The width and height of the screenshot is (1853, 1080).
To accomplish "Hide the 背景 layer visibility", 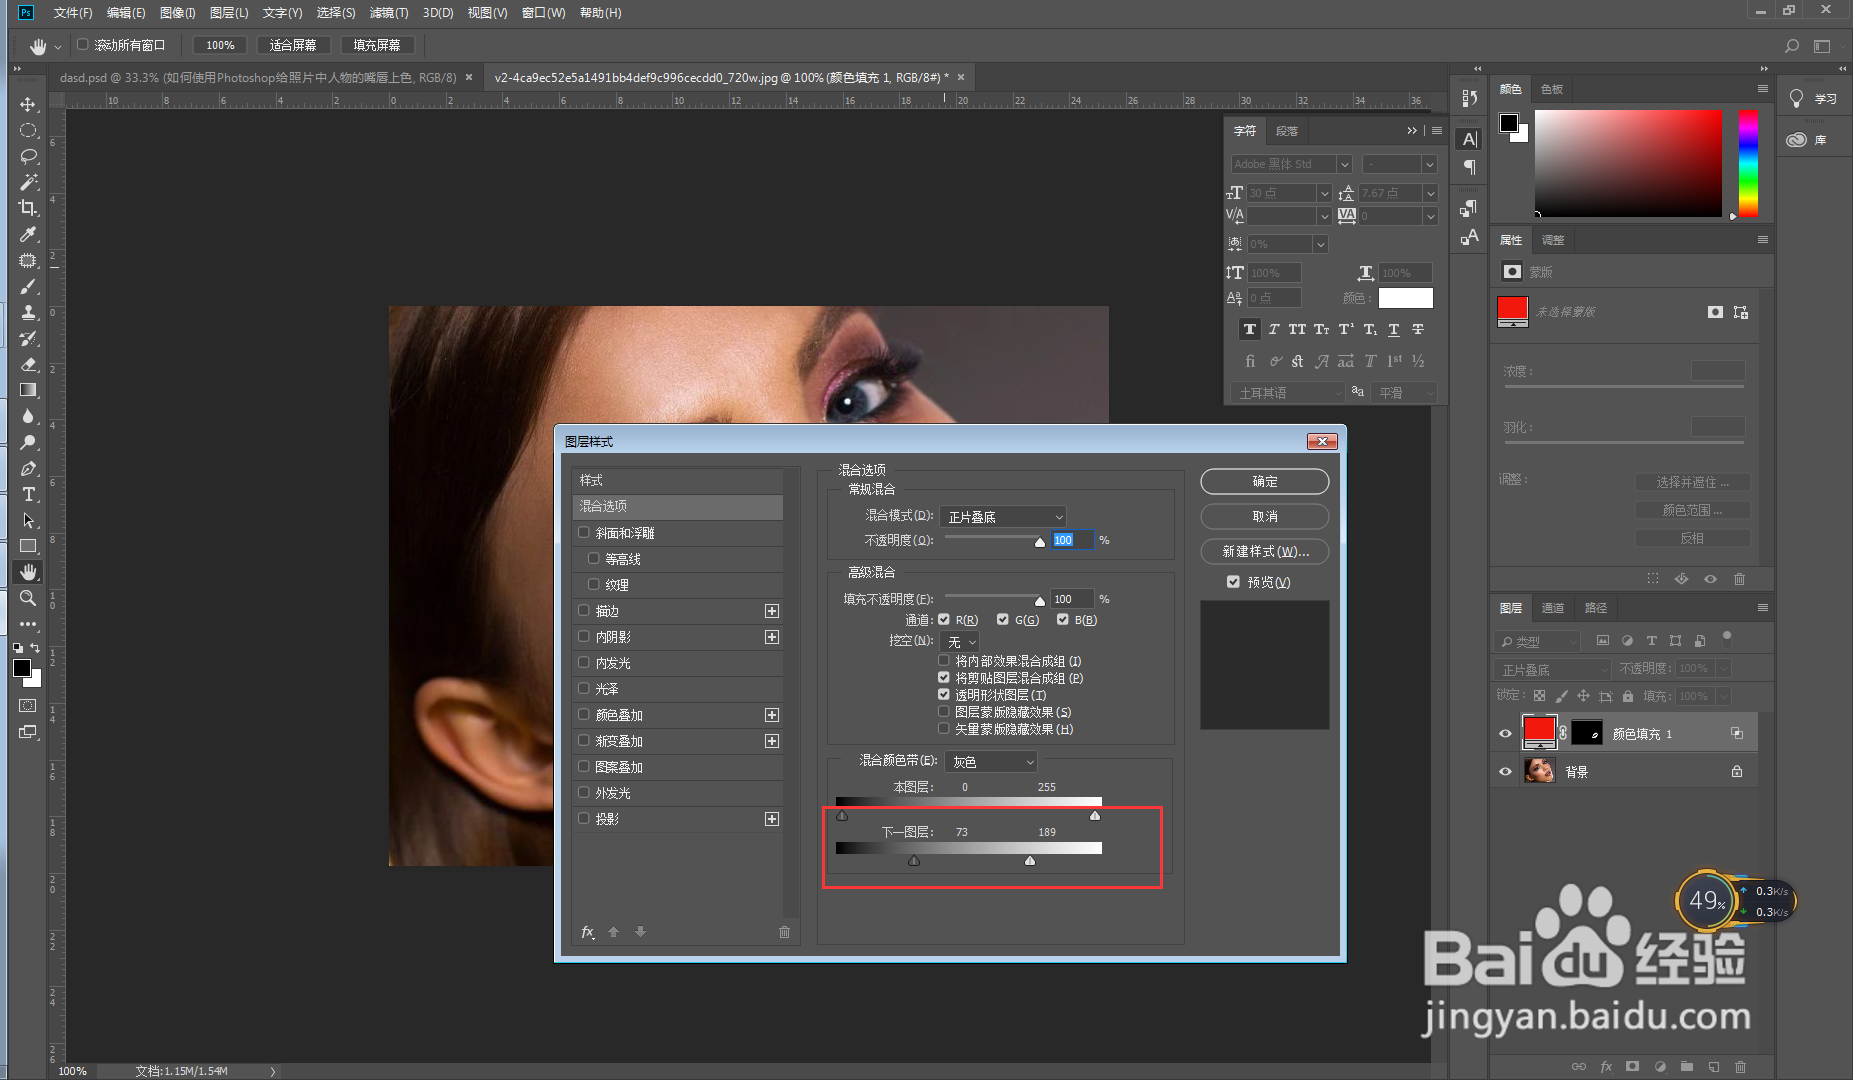I will [x=1505, y=771].
